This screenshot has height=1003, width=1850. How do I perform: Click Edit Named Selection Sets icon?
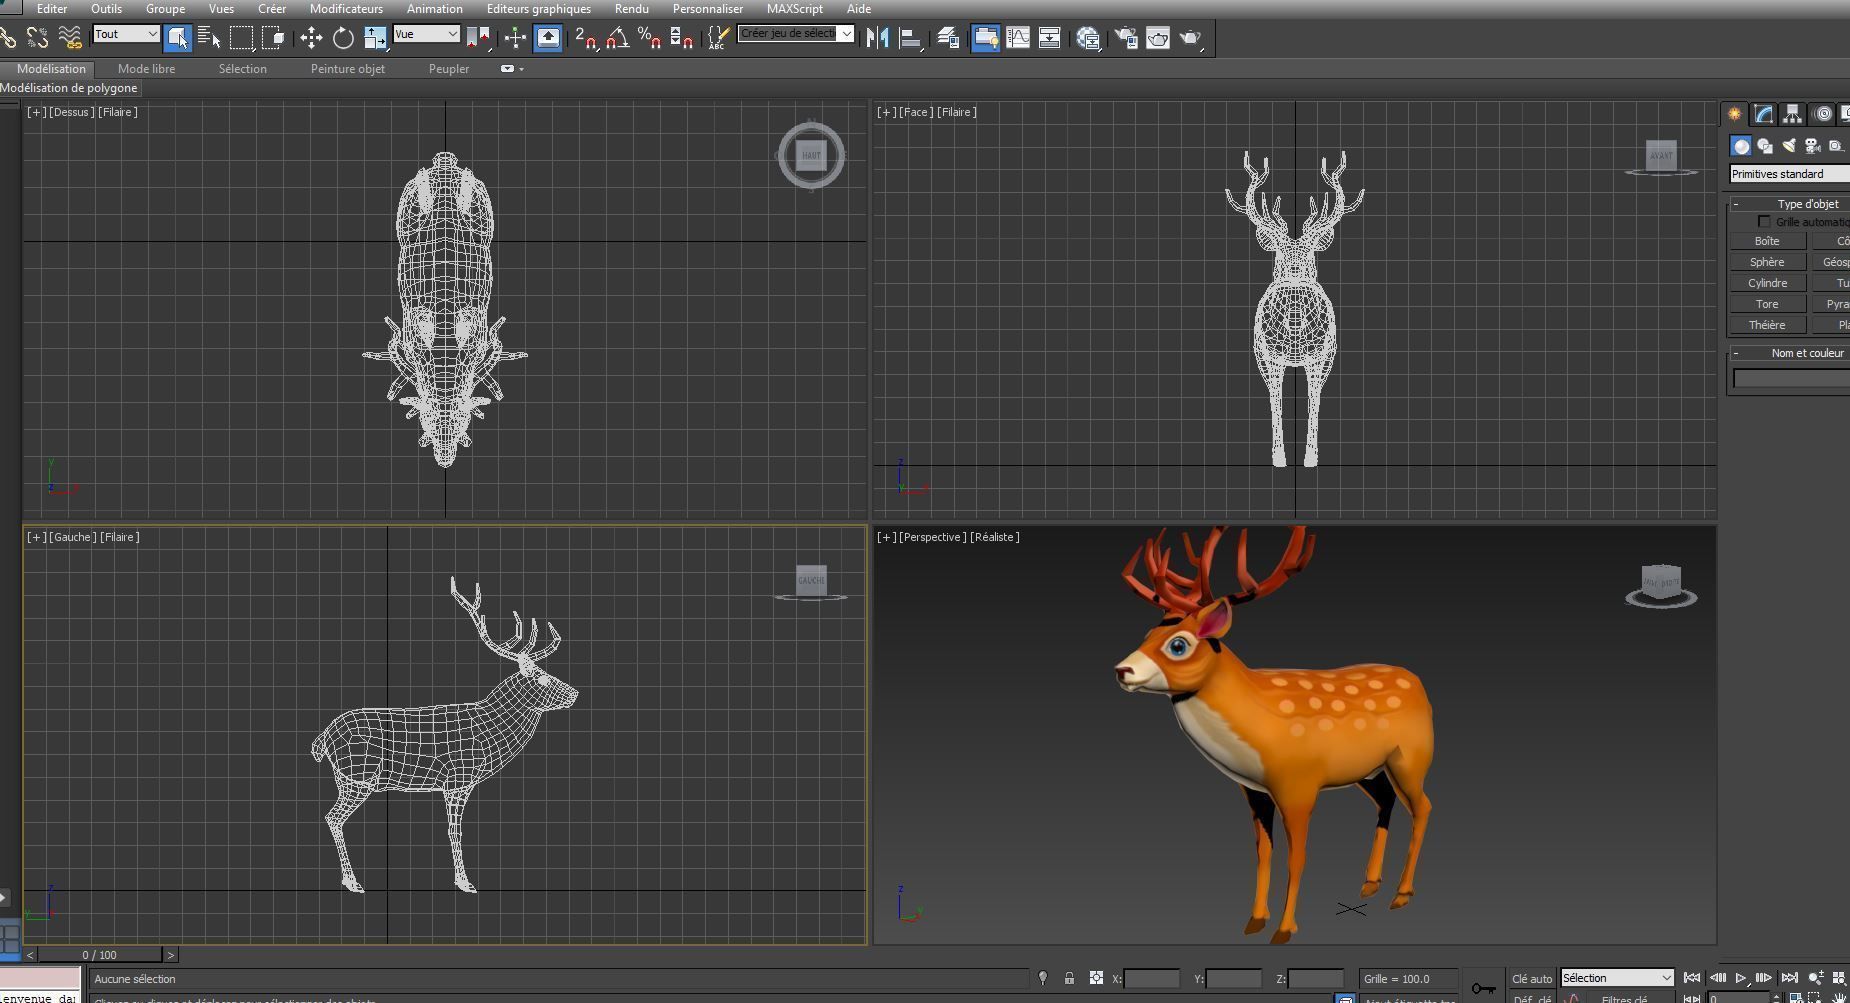718,38
